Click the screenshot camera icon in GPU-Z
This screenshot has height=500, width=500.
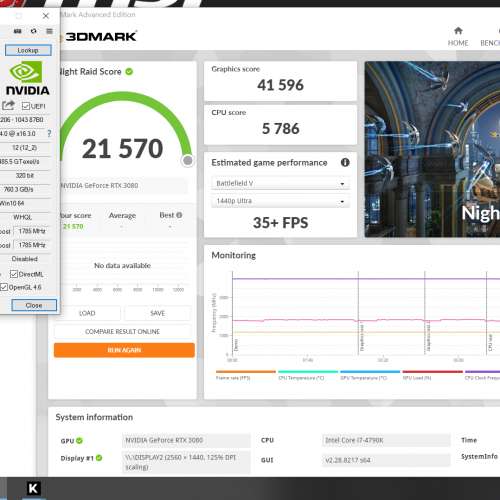[18, 31]
